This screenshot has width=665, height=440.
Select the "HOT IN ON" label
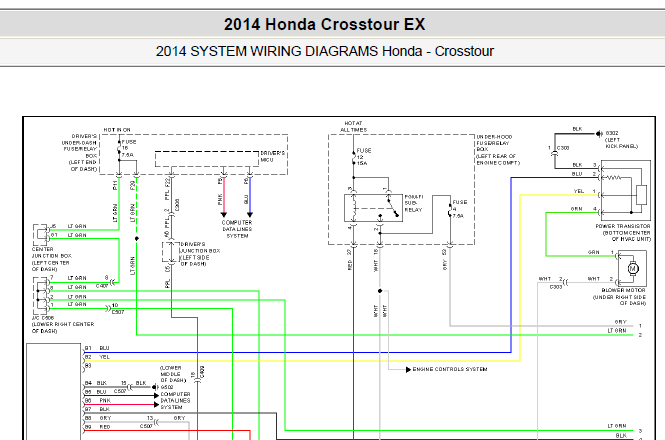(117, 129)
